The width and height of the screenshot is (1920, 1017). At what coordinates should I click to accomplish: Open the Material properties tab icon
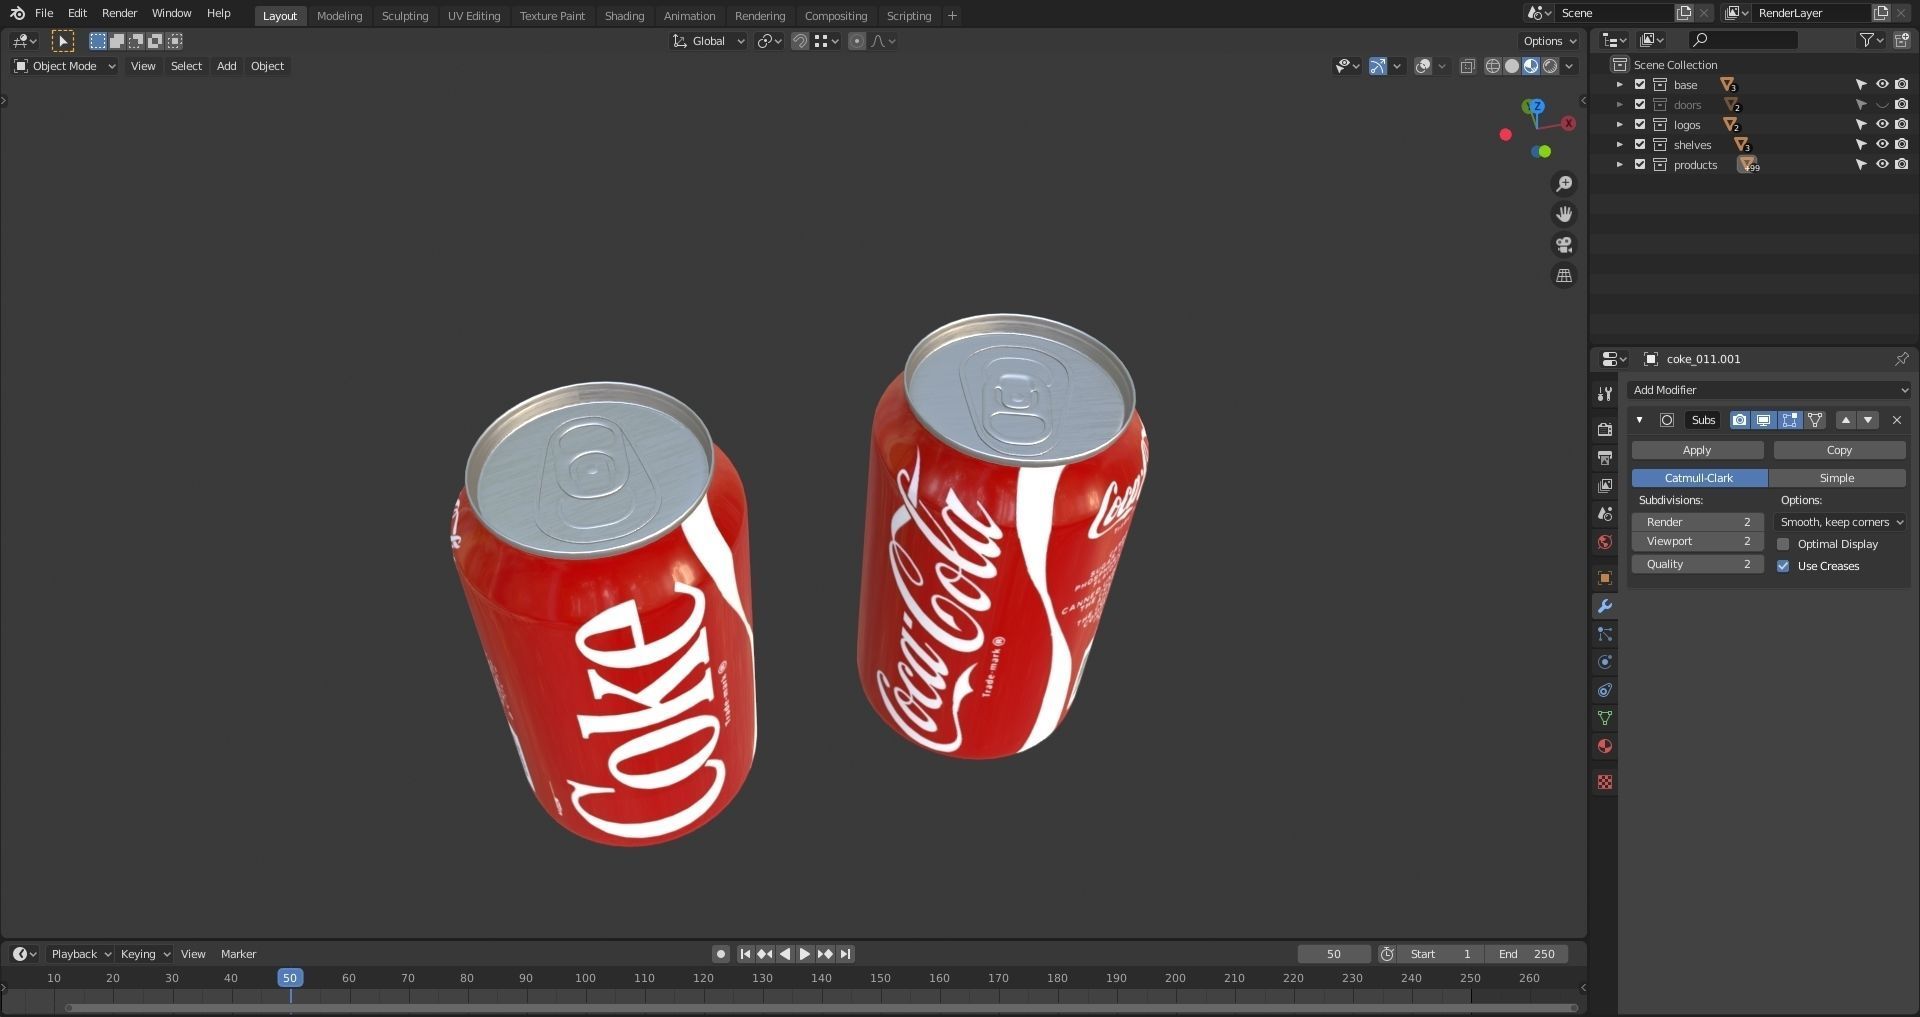coord(1605,746)
